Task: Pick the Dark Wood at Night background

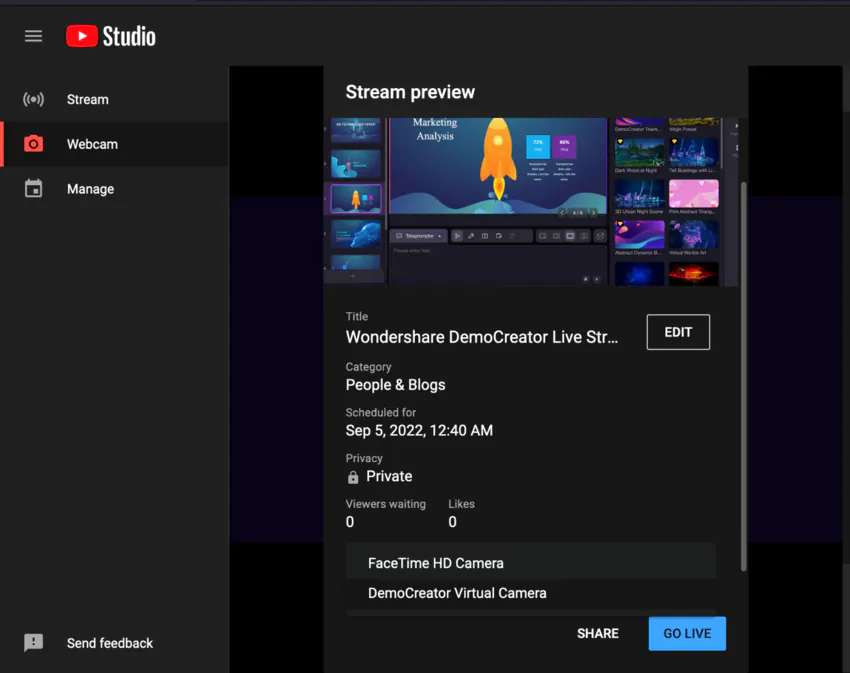Action: [639, 152]
